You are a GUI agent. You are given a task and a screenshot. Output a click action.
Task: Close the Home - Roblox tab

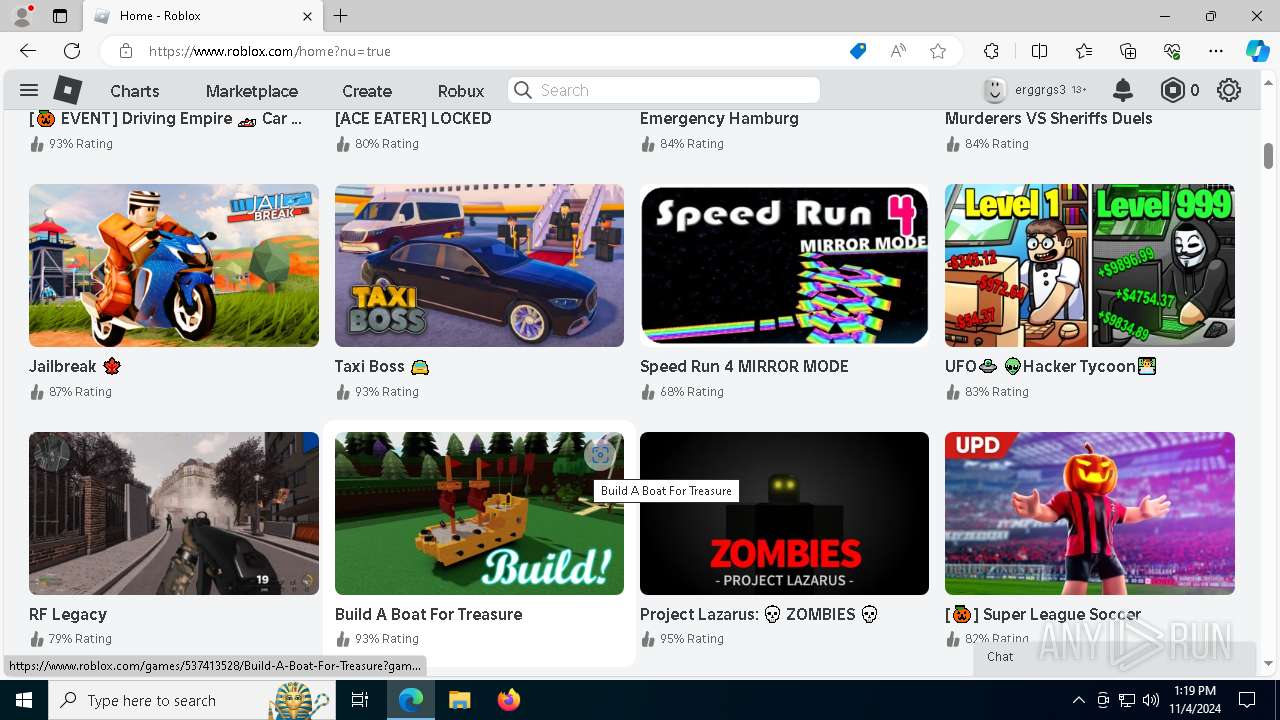(308, 16)
